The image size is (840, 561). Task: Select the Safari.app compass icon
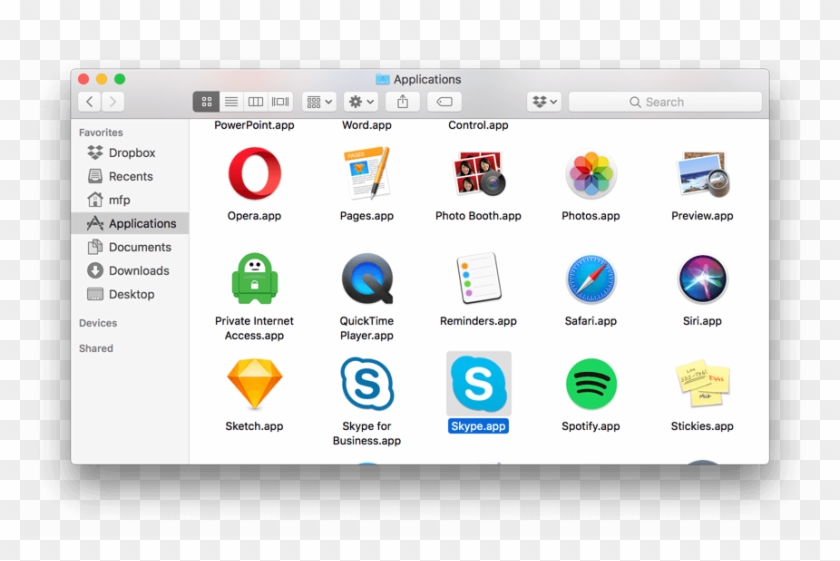click(x=591, y=279)
